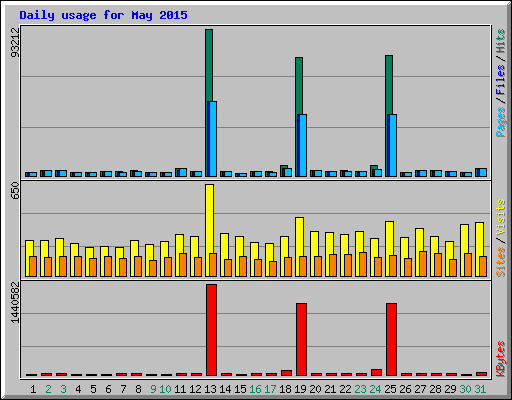Screen dimensions: 512x400
Task: Click the green Hits bar for day 25
Action: pyautogui.click(x=389, y=85)
